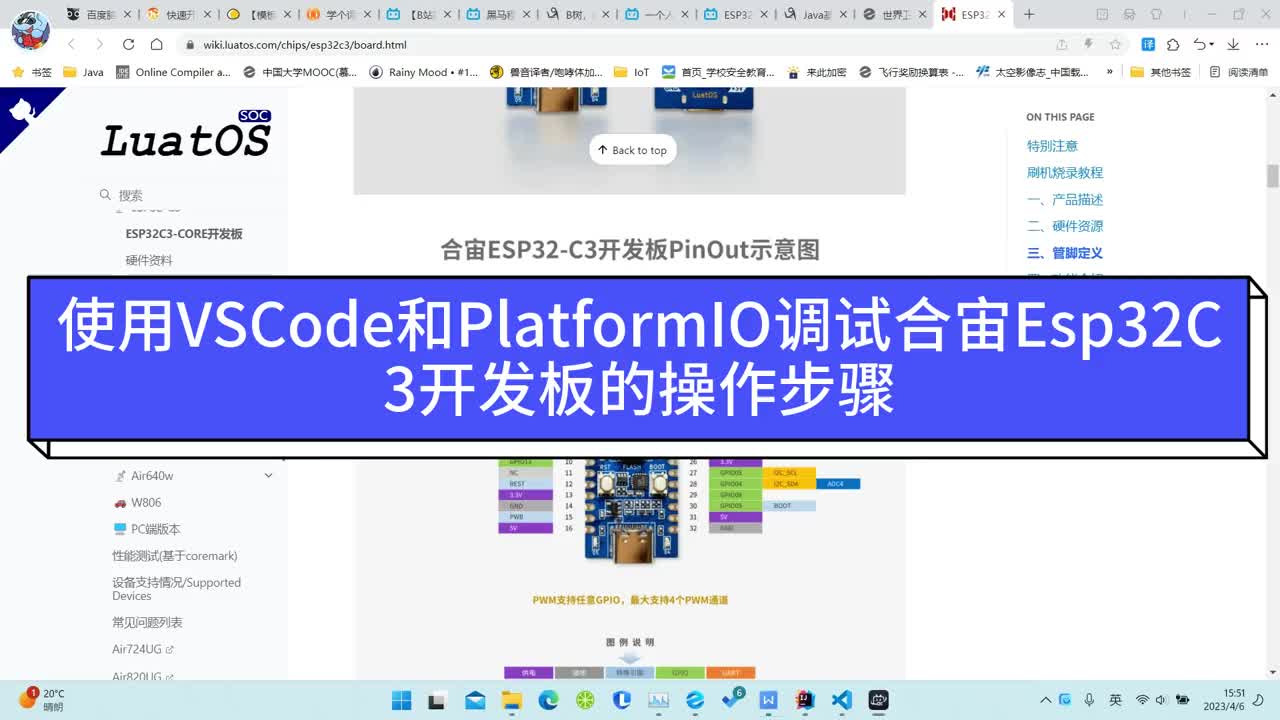This screenshot has width=1280, height=720.
Task: Show more bookmarks with » chevron
Action: point(1109,72)
